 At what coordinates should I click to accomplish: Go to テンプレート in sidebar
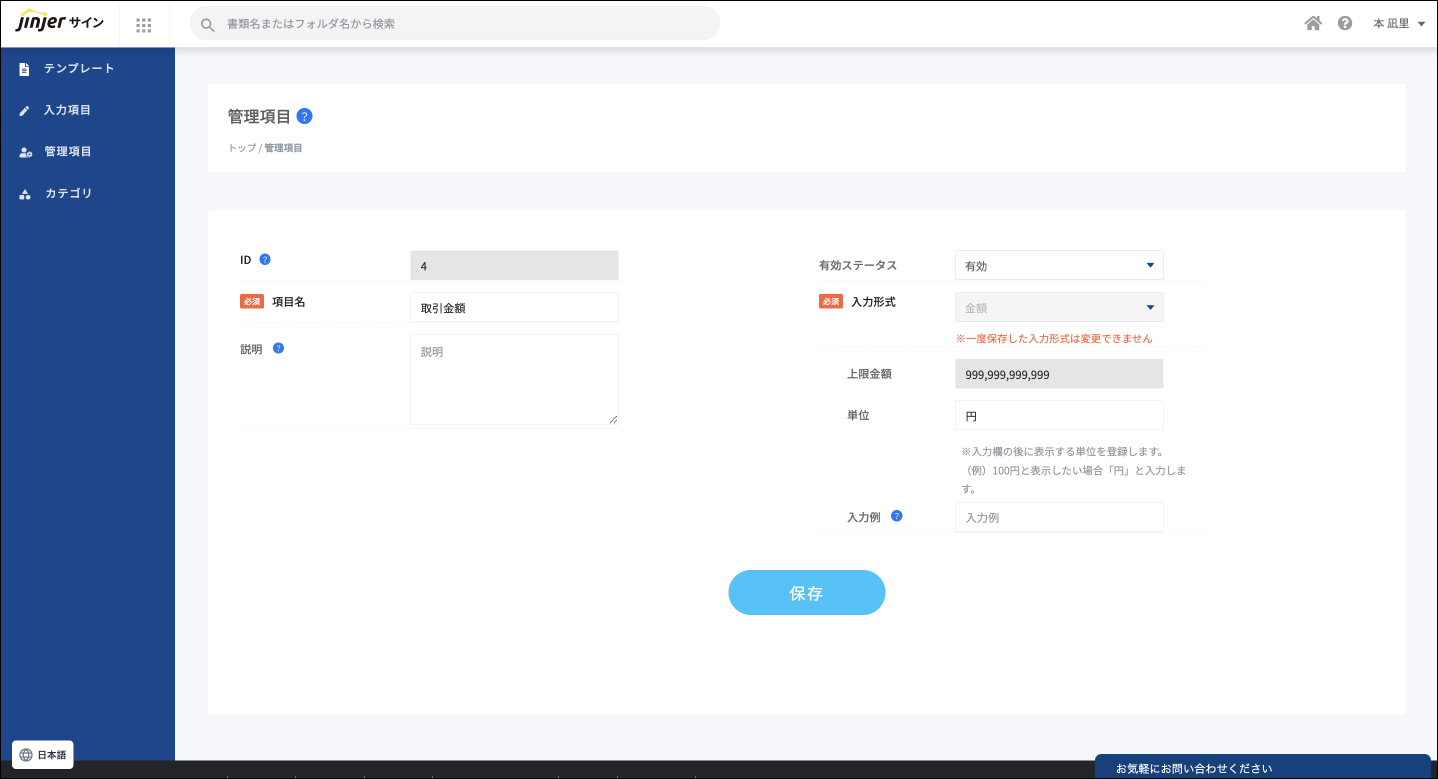(x=79, y=68)
